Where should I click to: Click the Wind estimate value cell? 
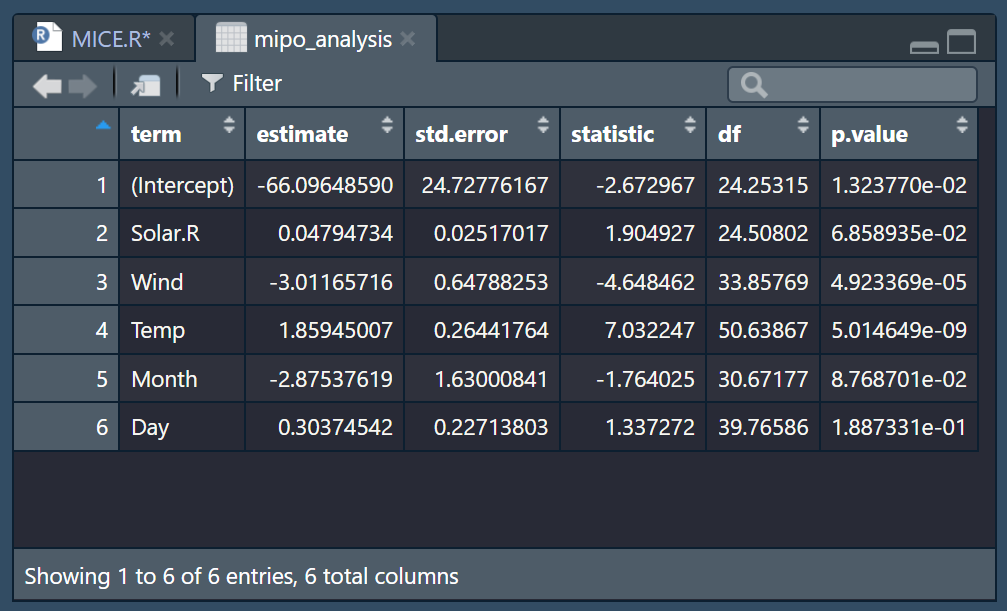tap(331, 282)
